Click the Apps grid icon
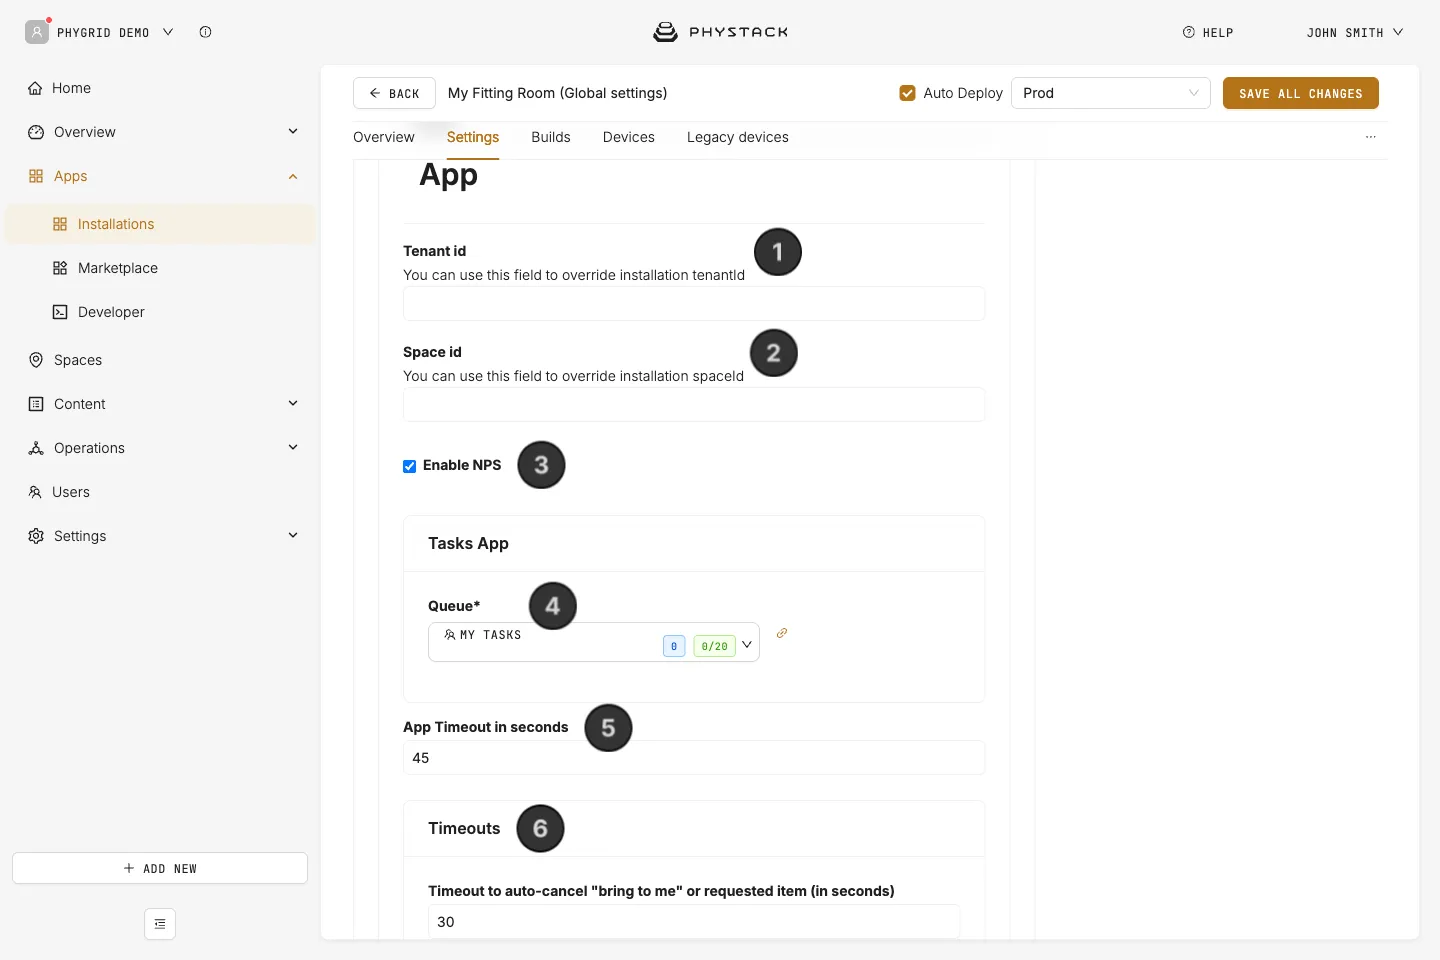Screen dimensions: 1440x960 coord(36,176)
